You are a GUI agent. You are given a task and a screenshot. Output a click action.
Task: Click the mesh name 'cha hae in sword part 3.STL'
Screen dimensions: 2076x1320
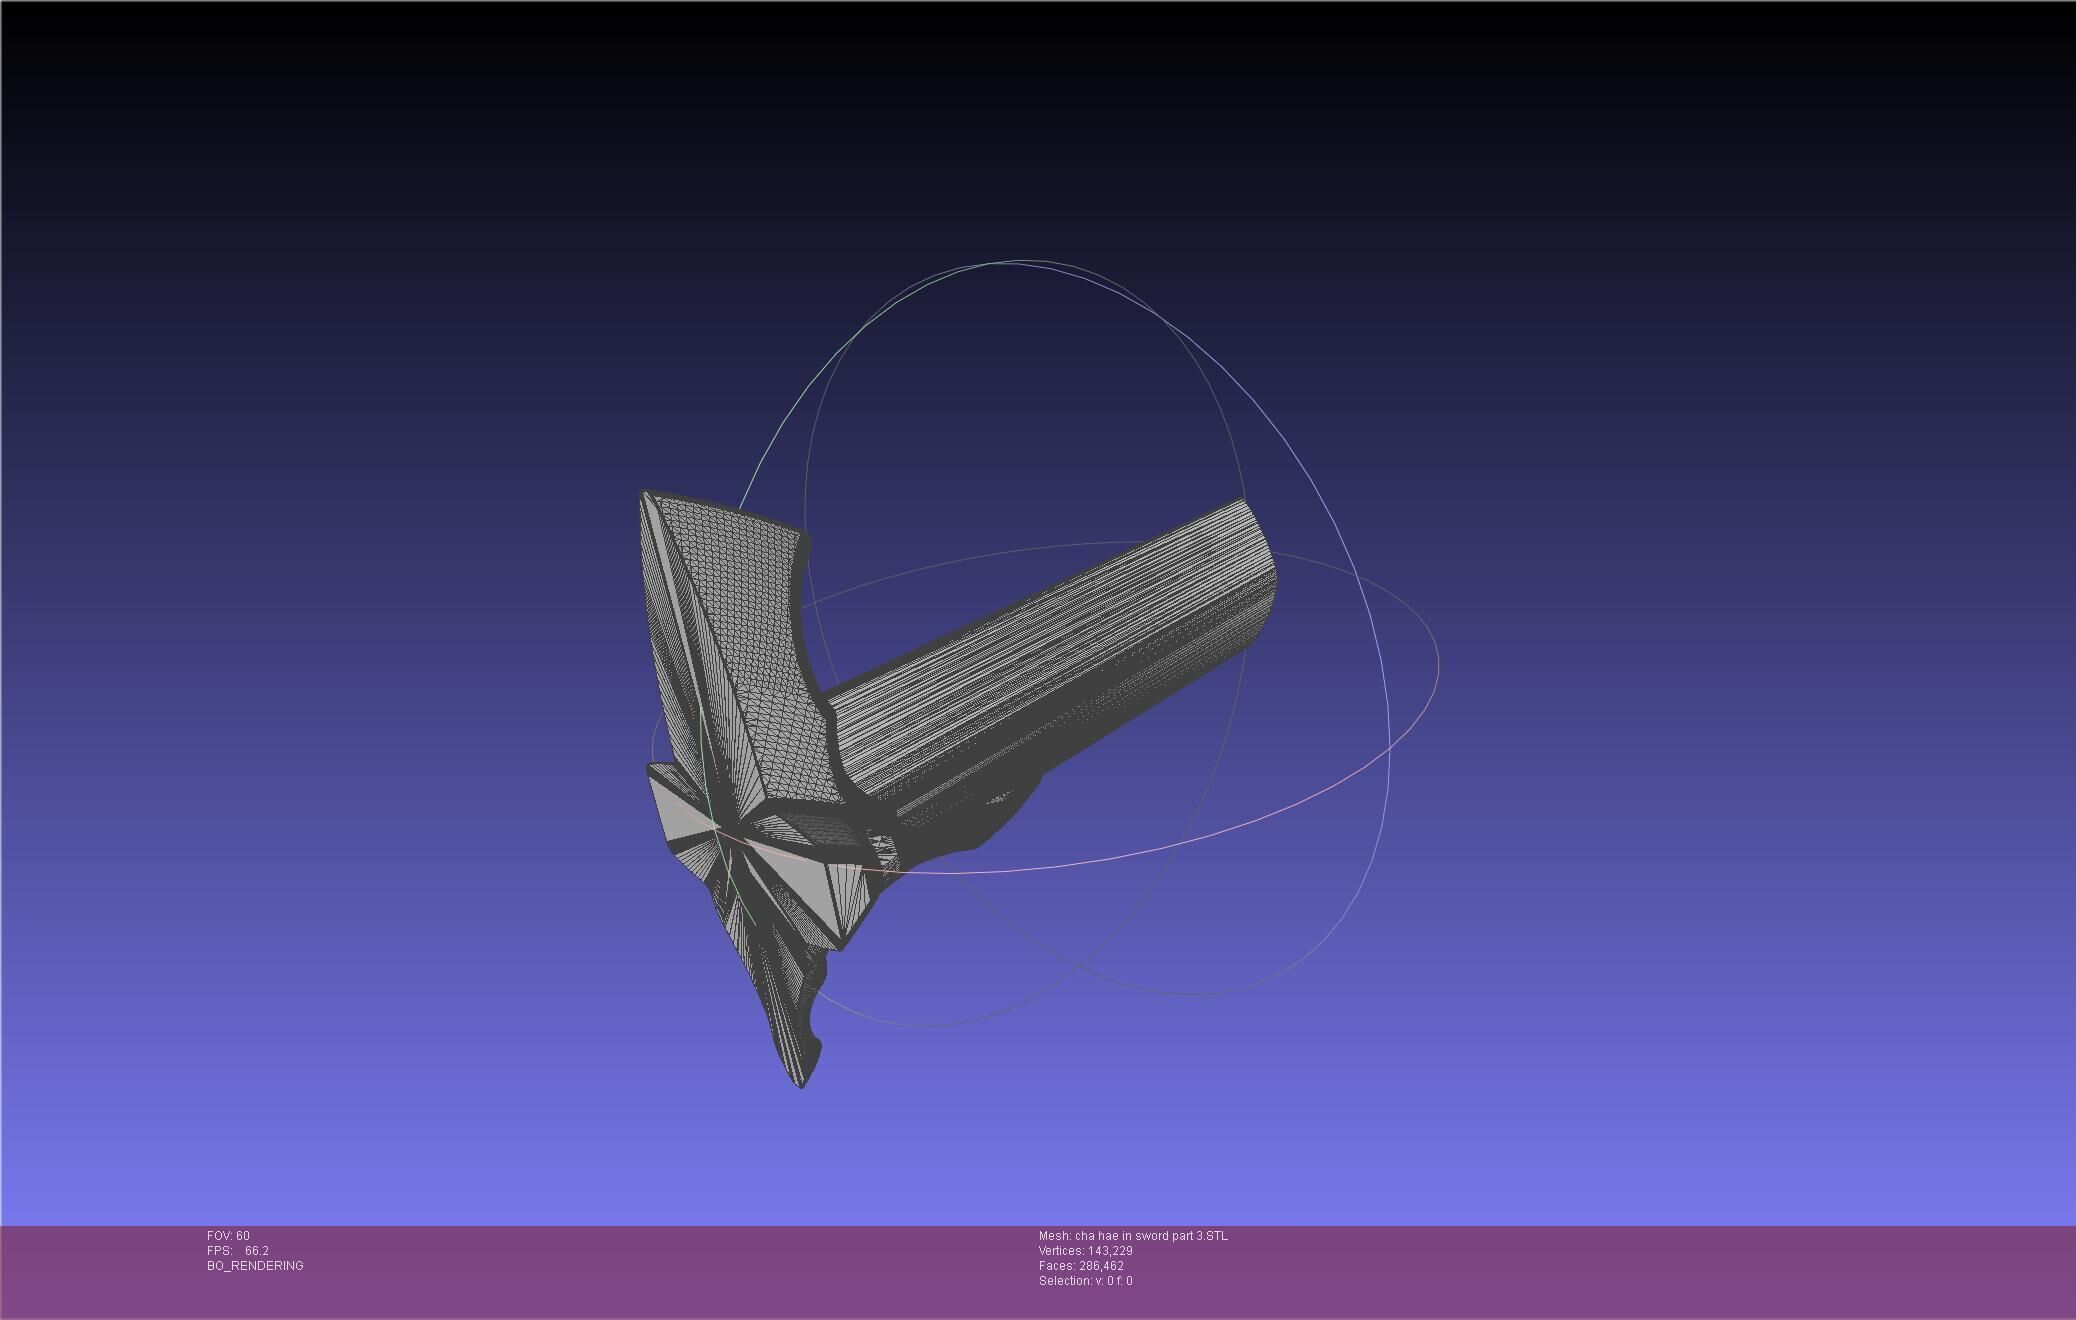[x=1133, y=1236]
